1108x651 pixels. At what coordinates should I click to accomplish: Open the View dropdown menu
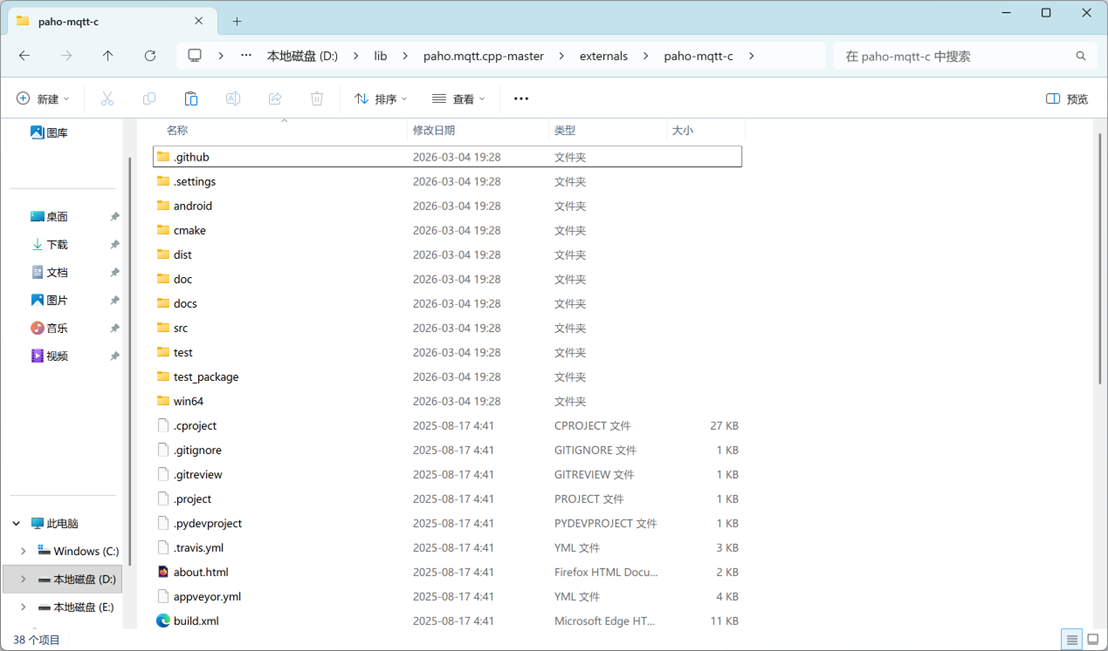[459, 99]
